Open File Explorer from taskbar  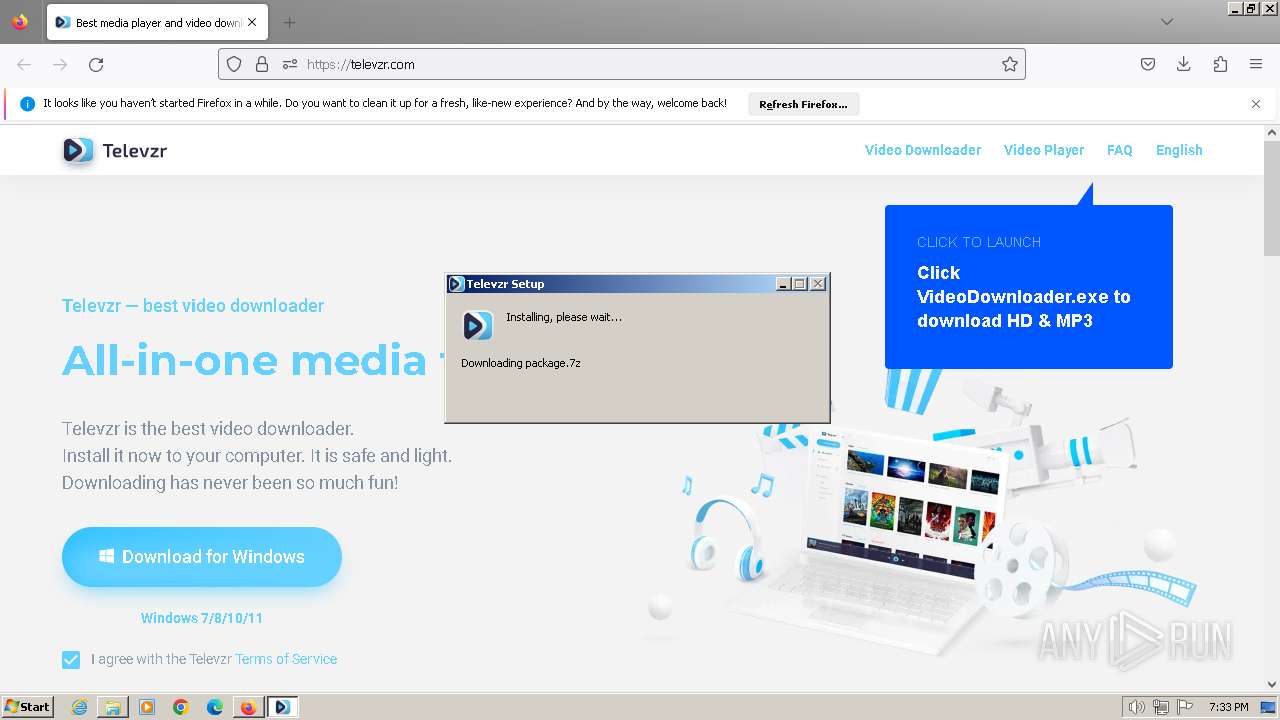[x=113, y=707]
